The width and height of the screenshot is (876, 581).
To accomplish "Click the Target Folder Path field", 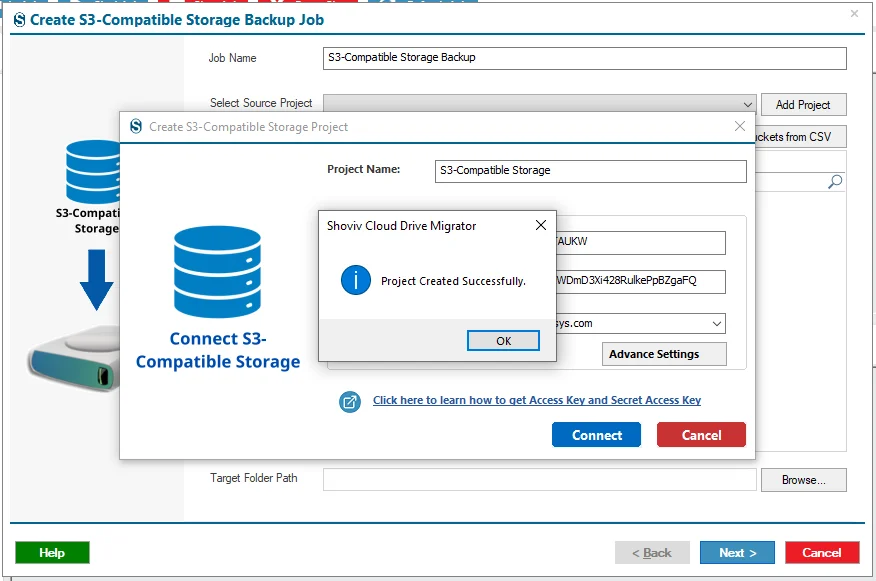I will [539, 480].
